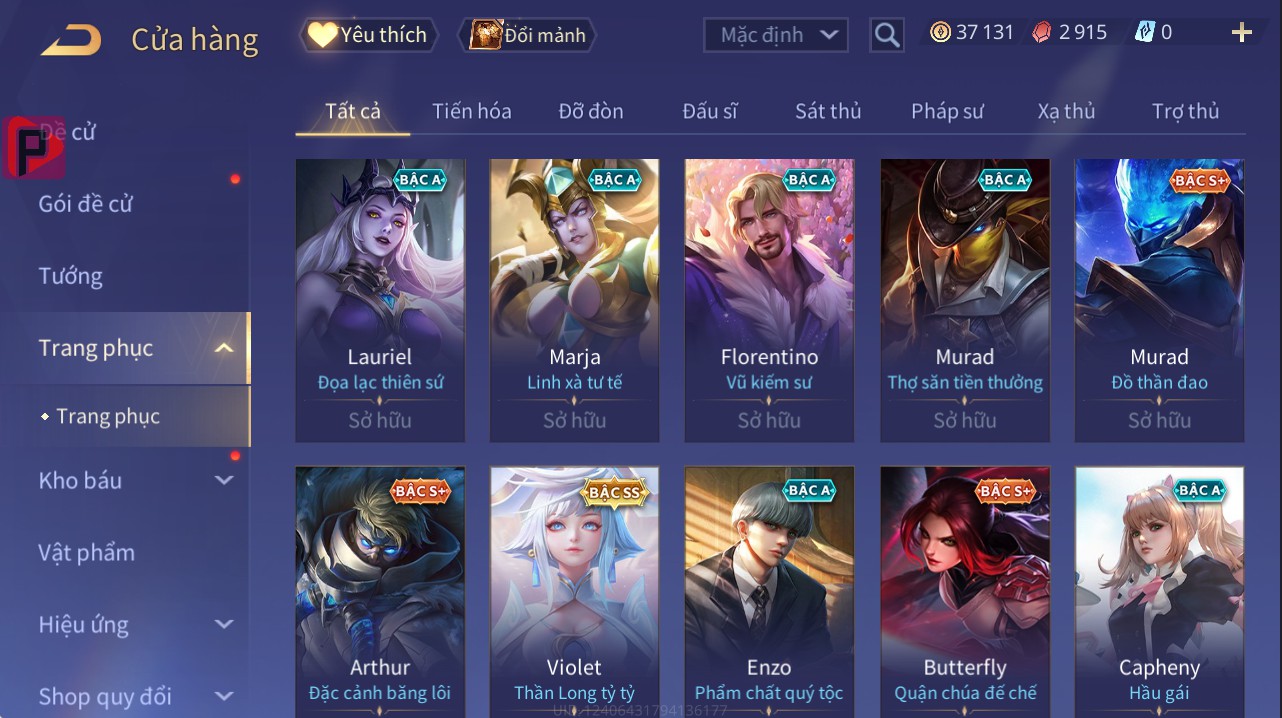Open Đổi mảnh chest button
The height and width of the screenshot is (718, 1282).
click(527, 35)
